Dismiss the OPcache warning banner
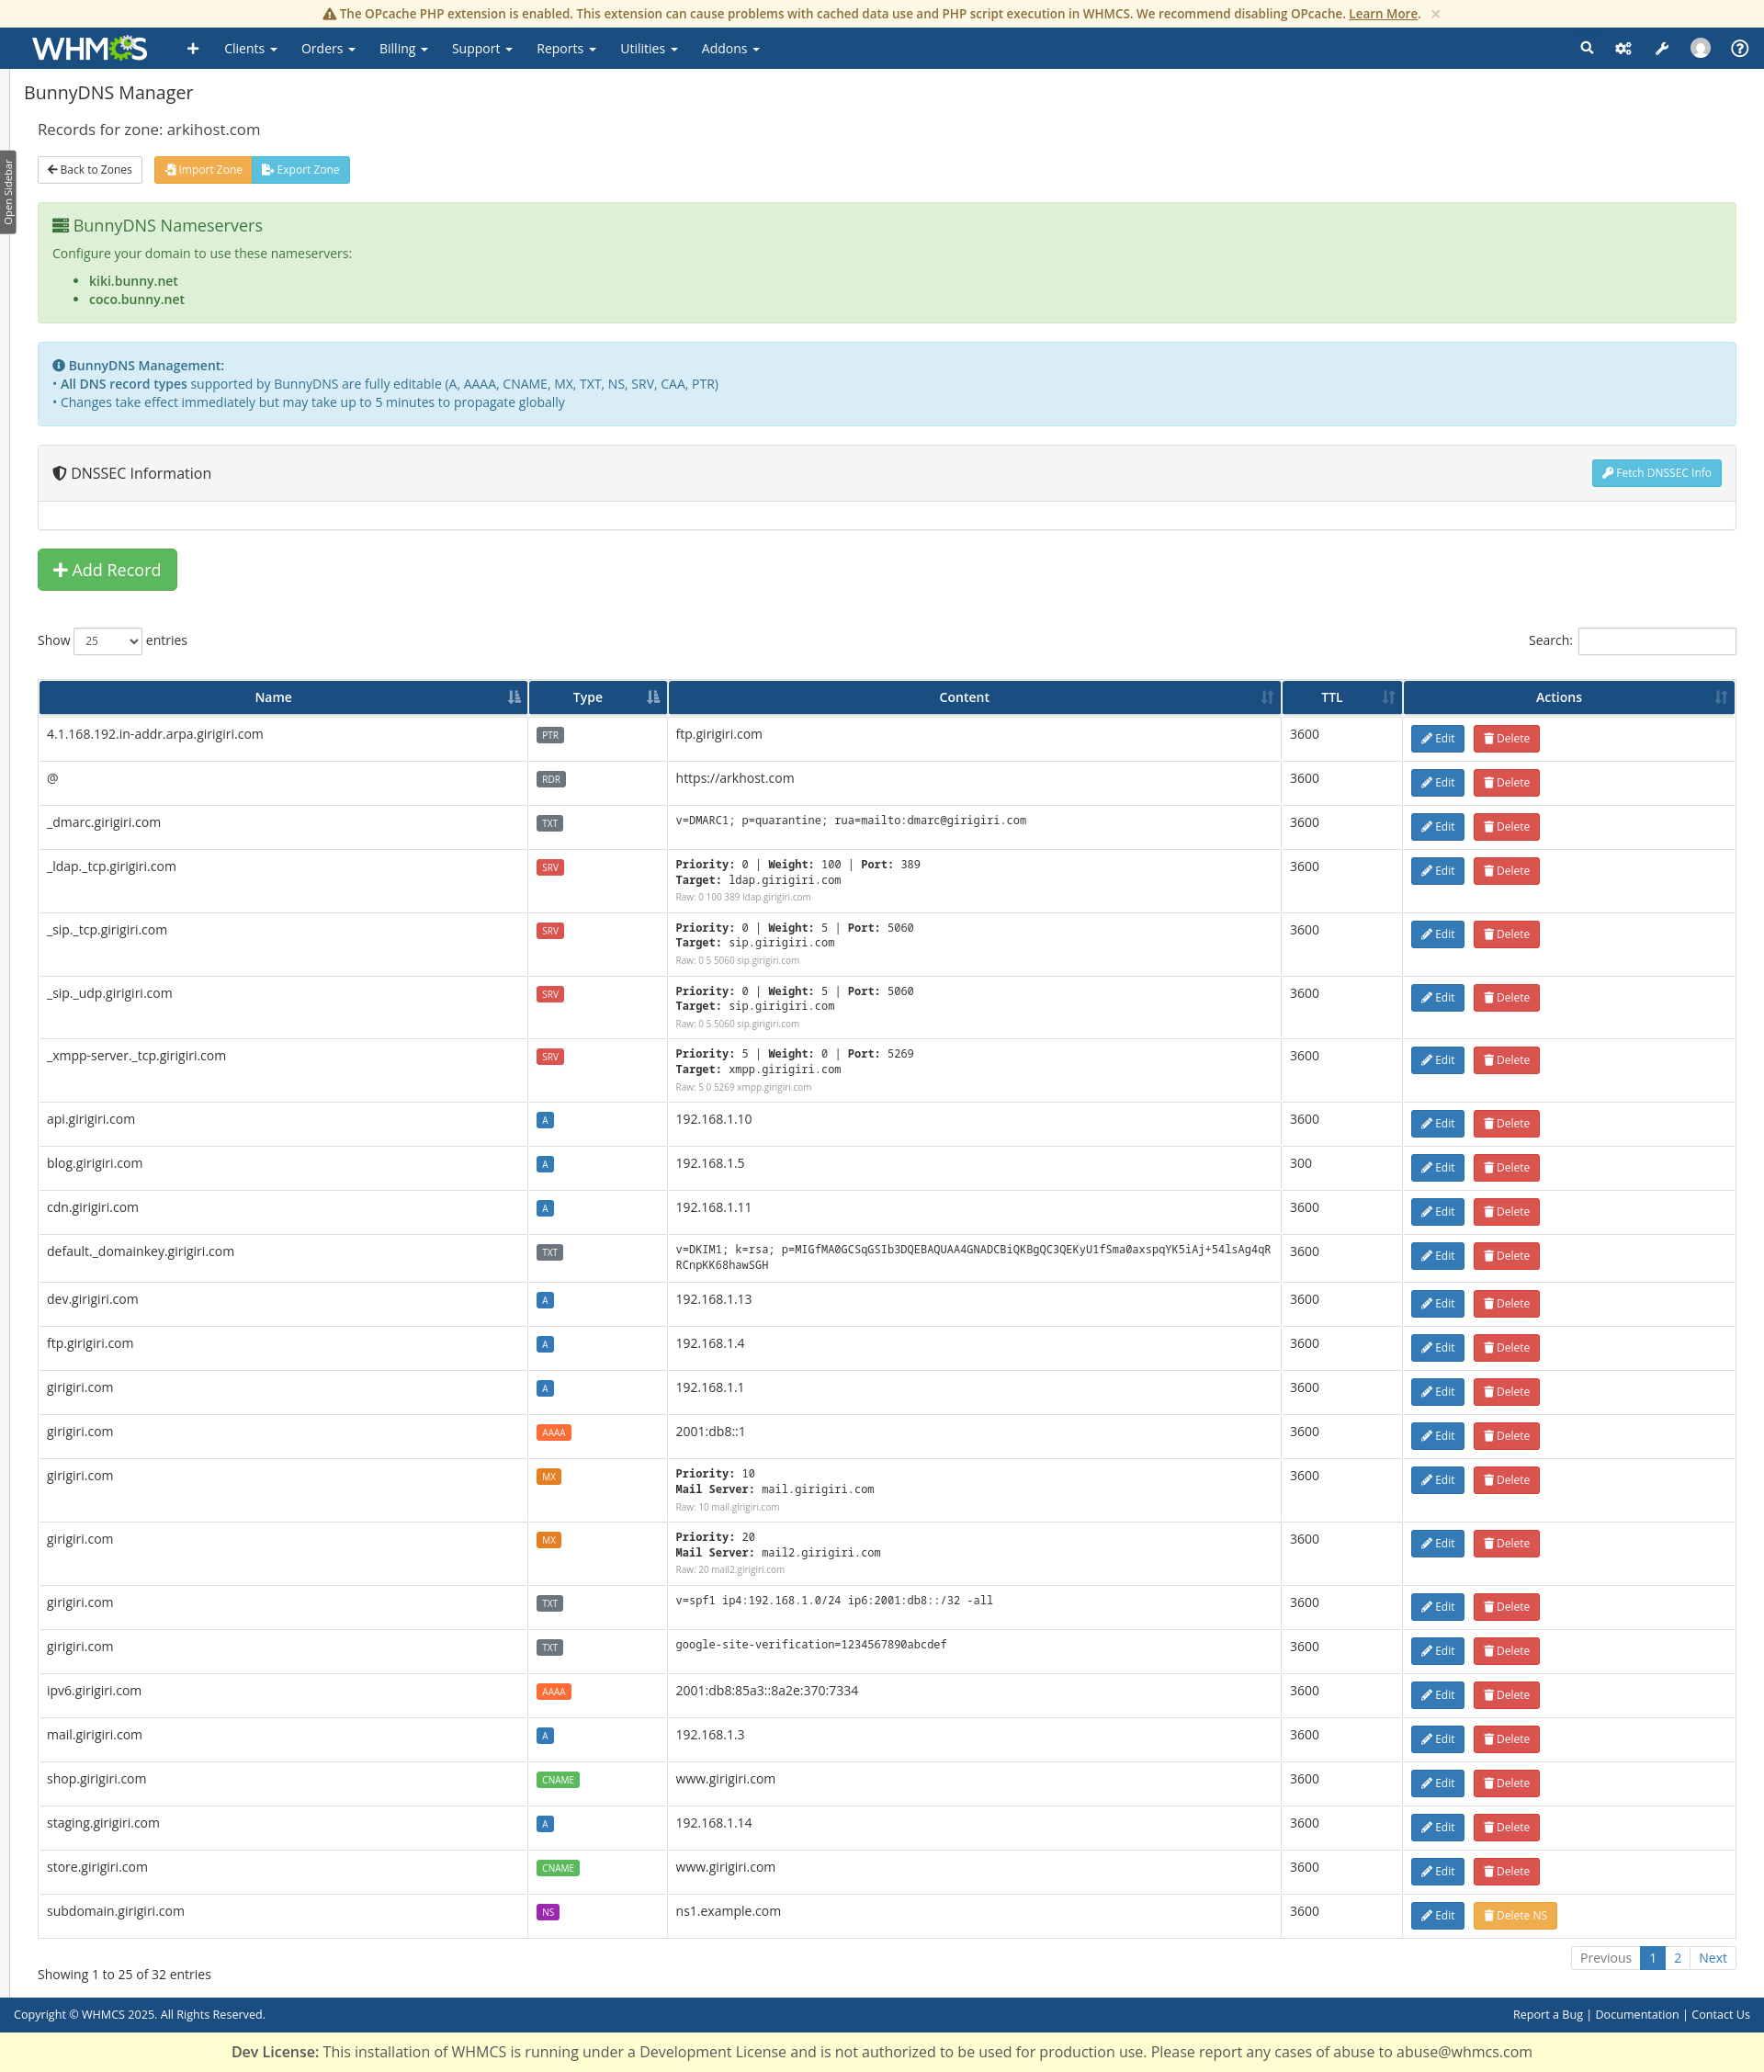 (x=1435, y=14)
